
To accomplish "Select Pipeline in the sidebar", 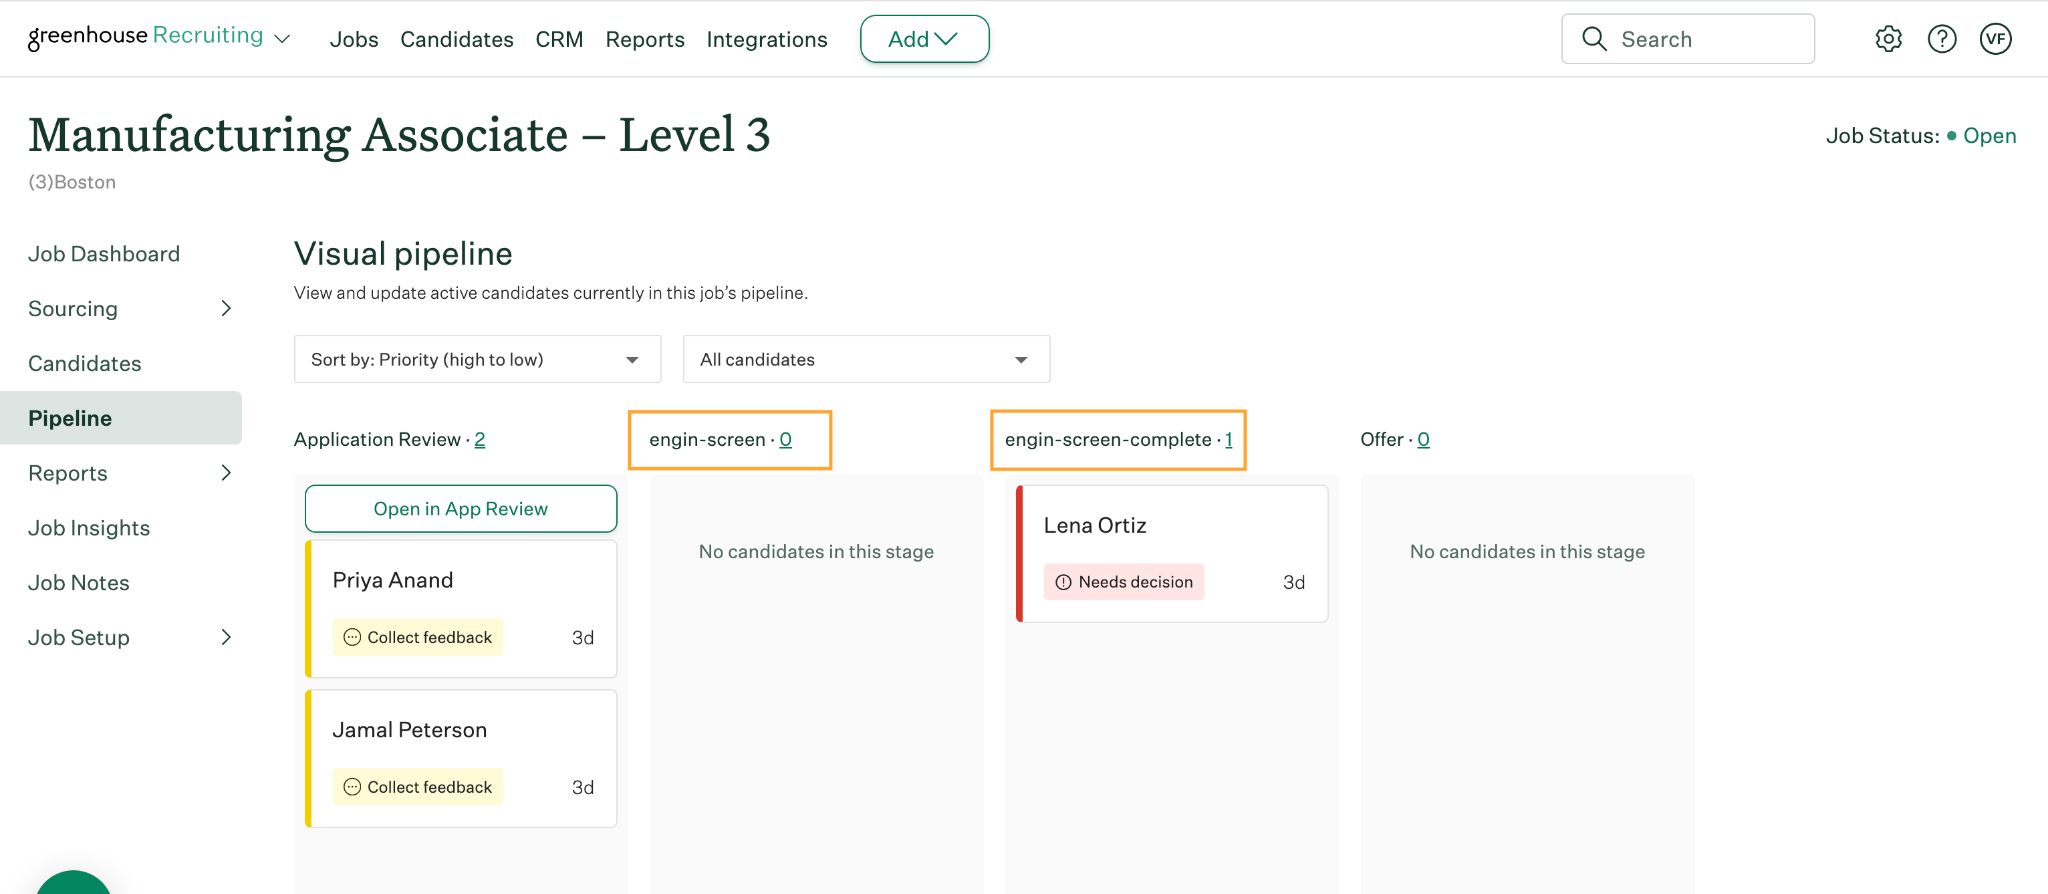I will (x=121, y=418).
